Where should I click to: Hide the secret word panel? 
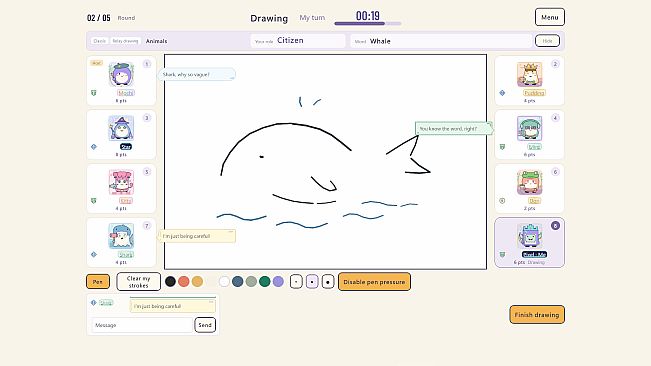(547, 41)
